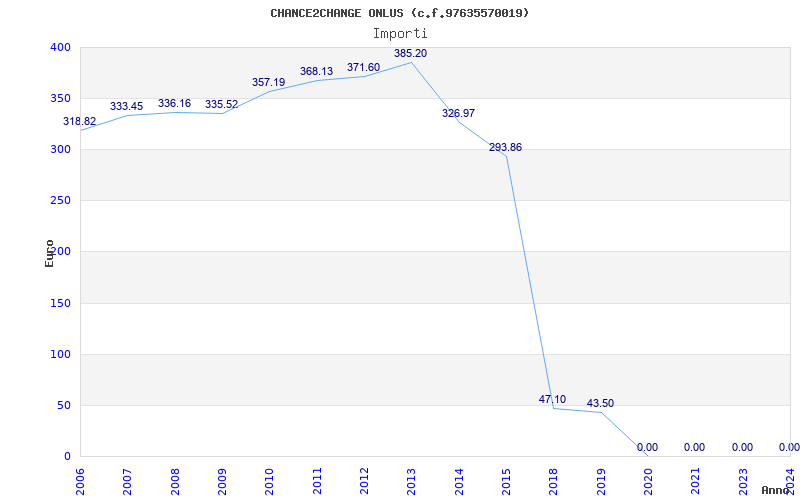Click the 300 y-axis tick label
Screen dimensions: 800x500
tap(60, 149)
